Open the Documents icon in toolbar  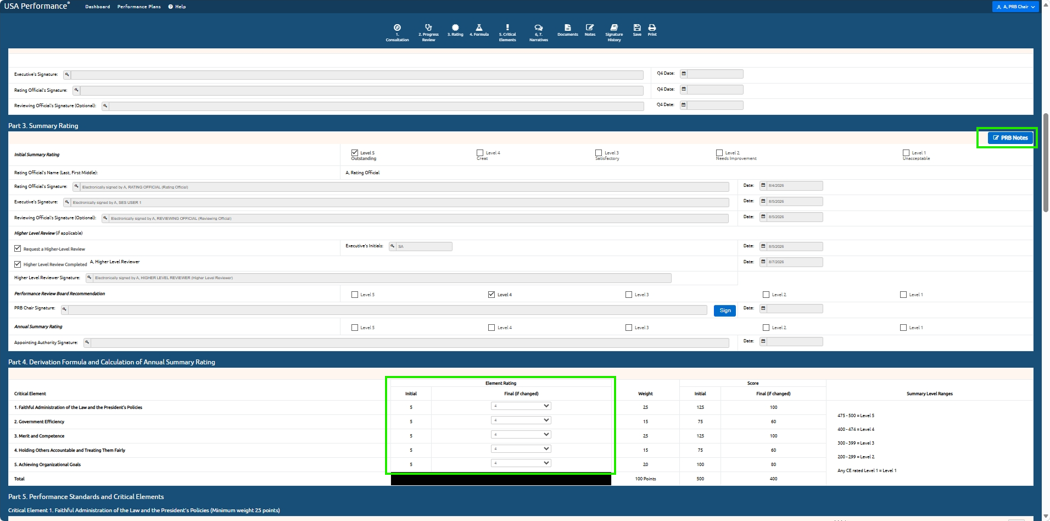click(567, 30)
